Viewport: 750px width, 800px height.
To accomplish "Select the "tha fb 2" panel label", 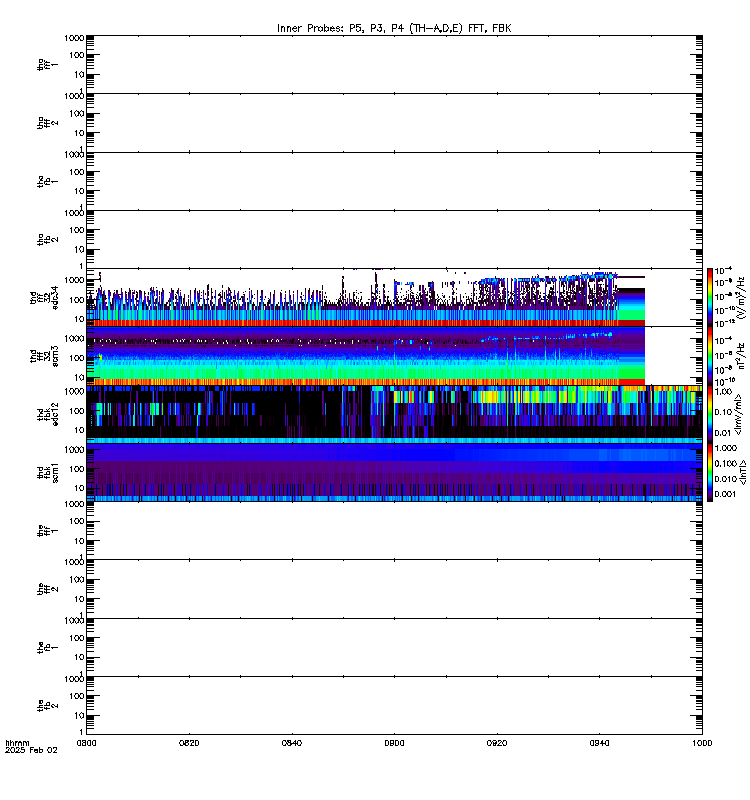I will pyautogui.click(x=47, y=239).
